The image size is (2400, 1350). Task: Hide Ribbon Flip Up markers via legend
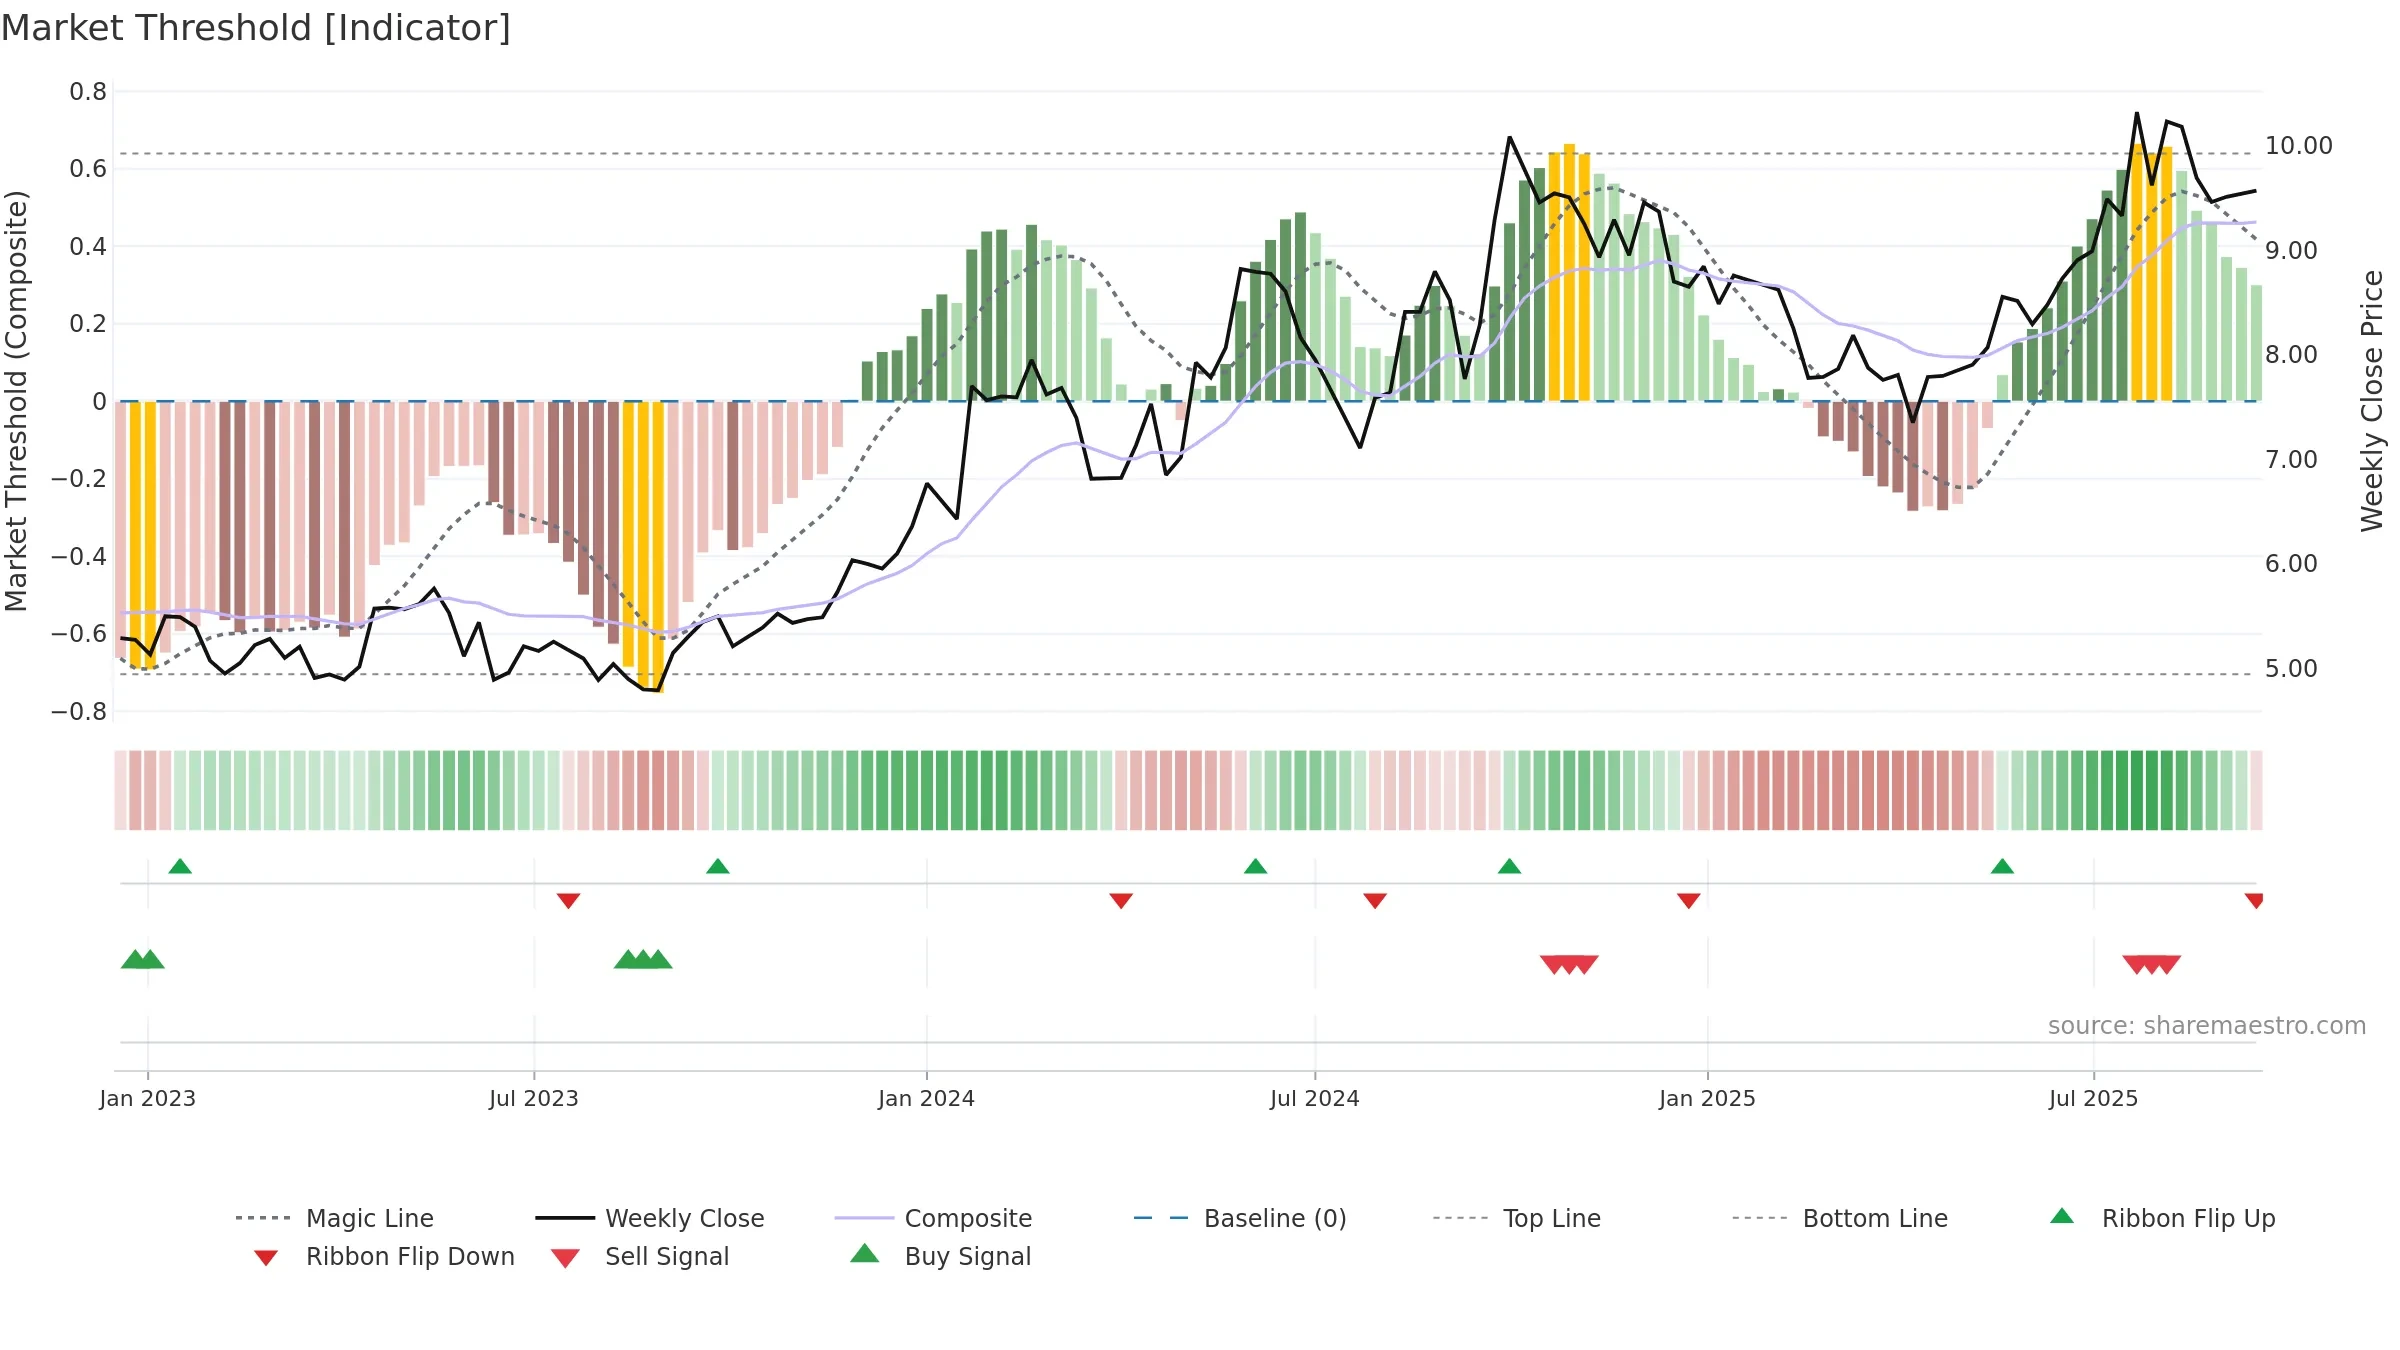2162,1218
